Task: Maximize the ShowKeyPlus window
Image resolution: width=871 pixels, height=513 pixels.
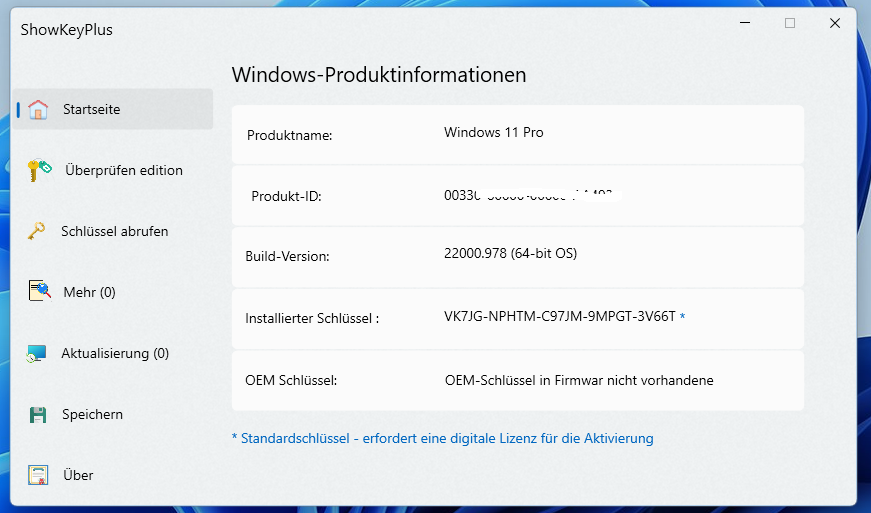Action: [x=790, y=23]
